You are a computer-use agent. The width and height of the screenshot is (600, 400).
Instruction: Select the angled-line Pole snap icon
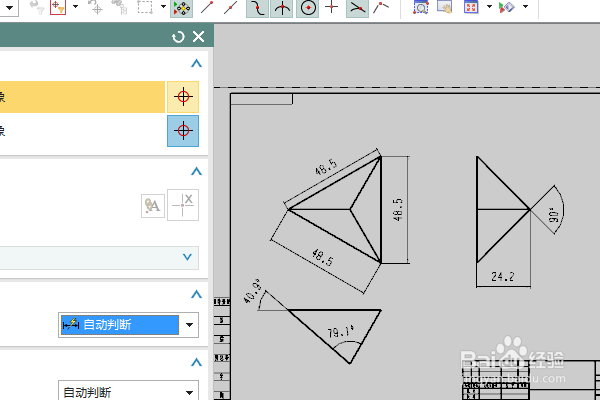click(x=381, y=7)
